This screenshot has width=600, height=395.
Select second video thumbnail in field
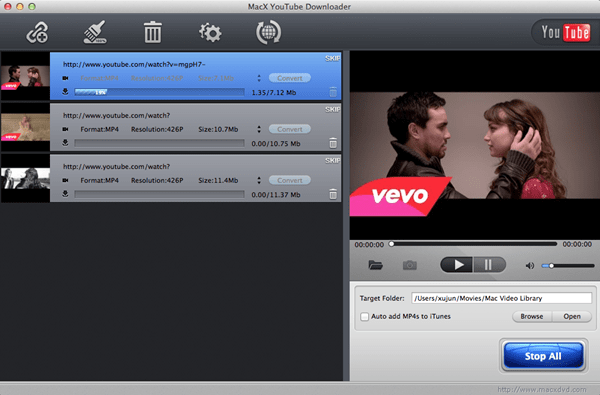[x=25, y=127]
